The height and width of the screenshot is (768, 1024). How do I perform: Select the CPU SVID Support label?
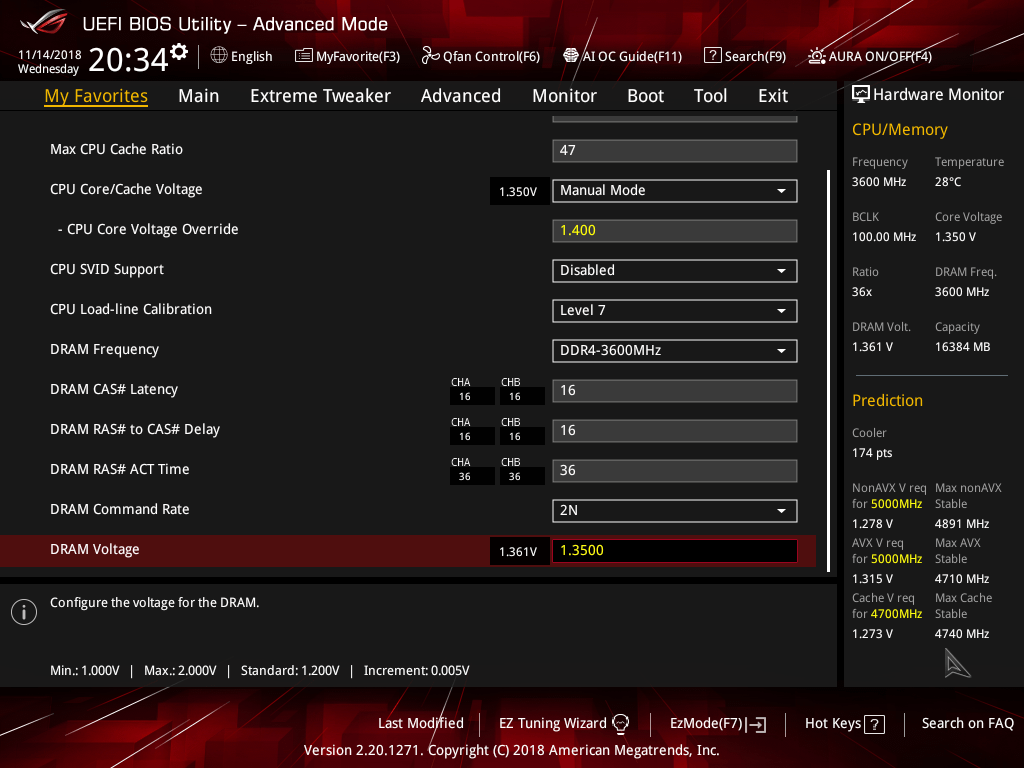(x=106, y=269)
